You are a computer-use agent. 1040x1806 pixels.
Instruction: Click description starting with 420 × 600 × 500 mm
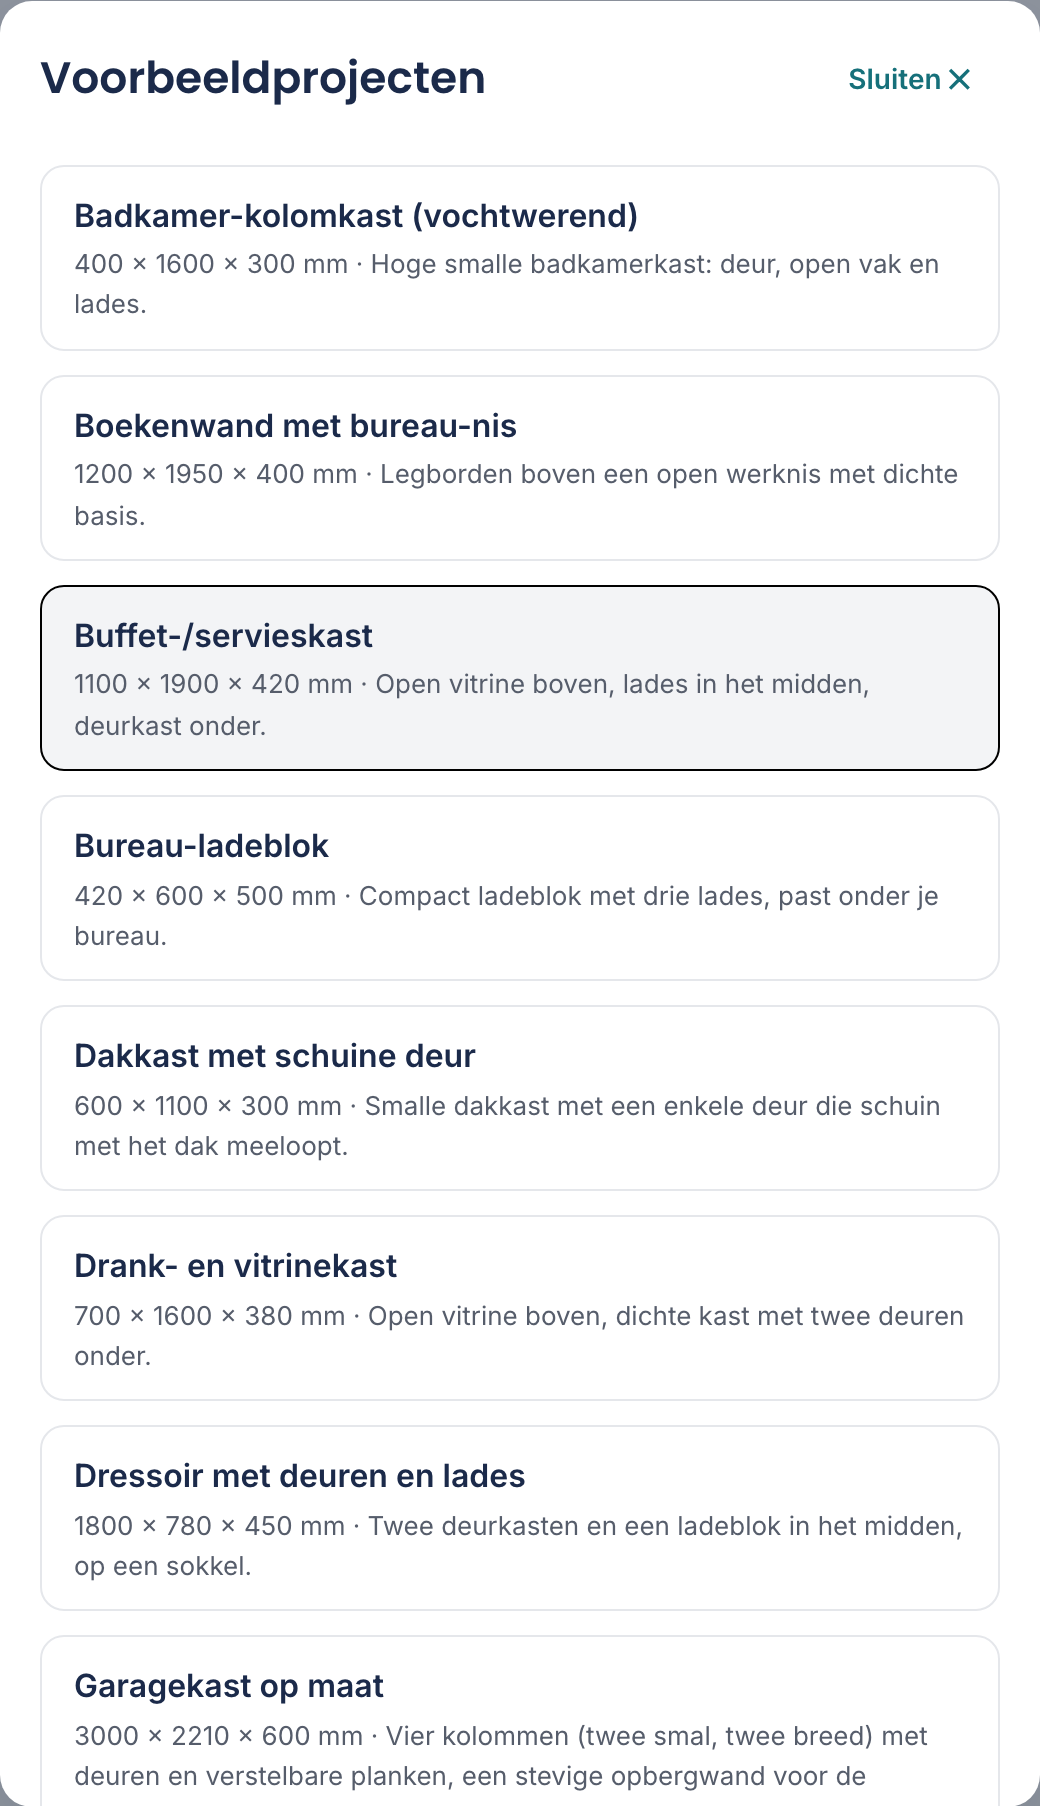[506, 916]
